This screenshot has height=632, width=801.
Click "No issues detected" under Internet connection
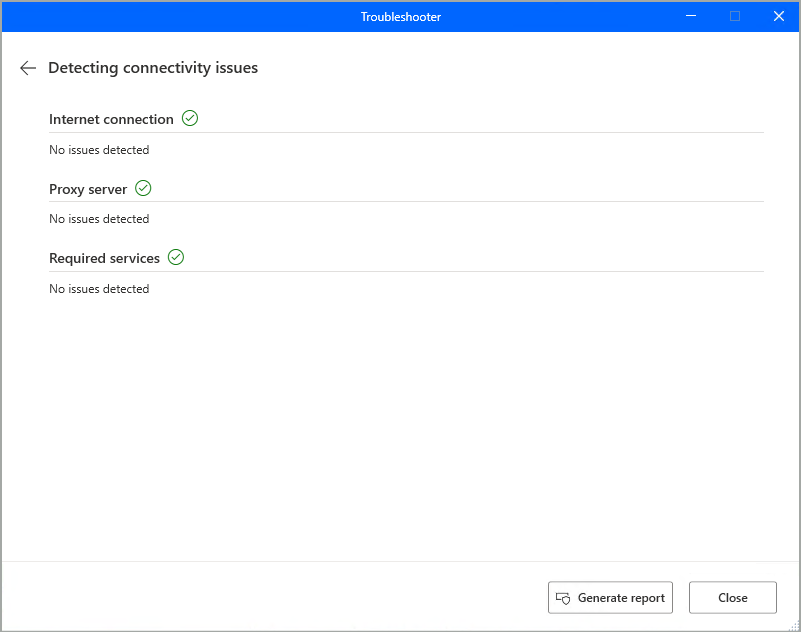point(99,150)
